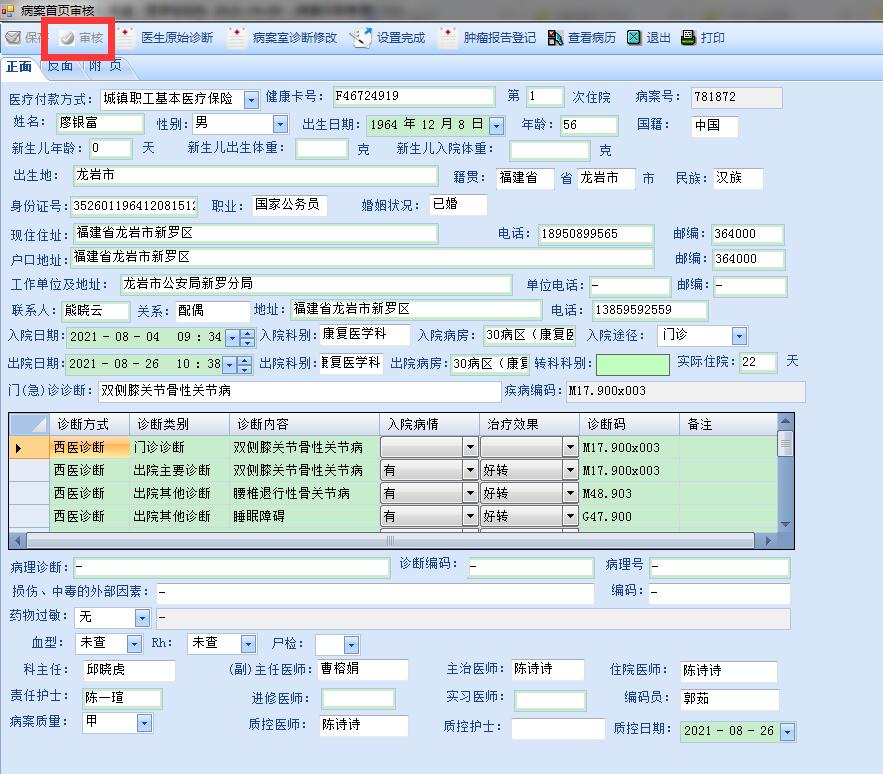Click the 门(急)诊诊断 input field

click(300, 391)
